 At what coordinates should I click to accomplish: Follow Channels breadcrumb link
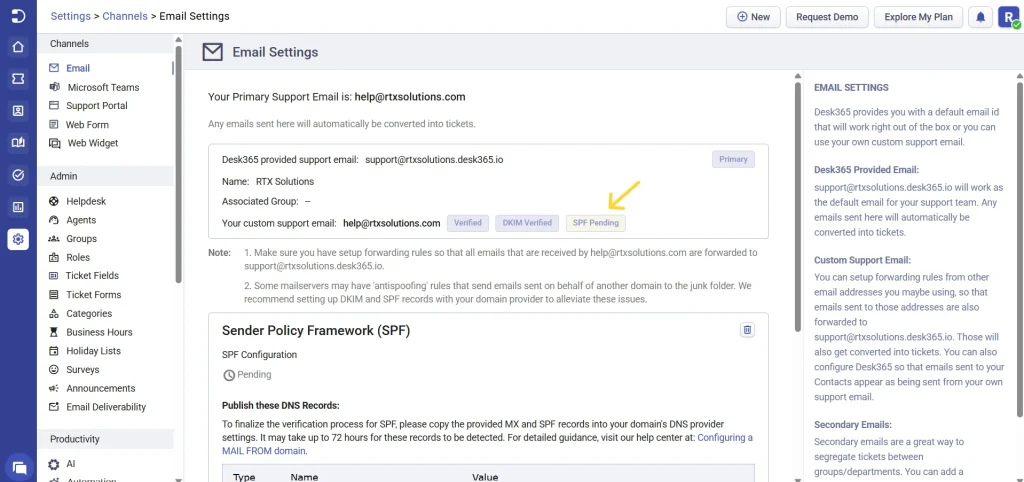(x=125, y=16)
